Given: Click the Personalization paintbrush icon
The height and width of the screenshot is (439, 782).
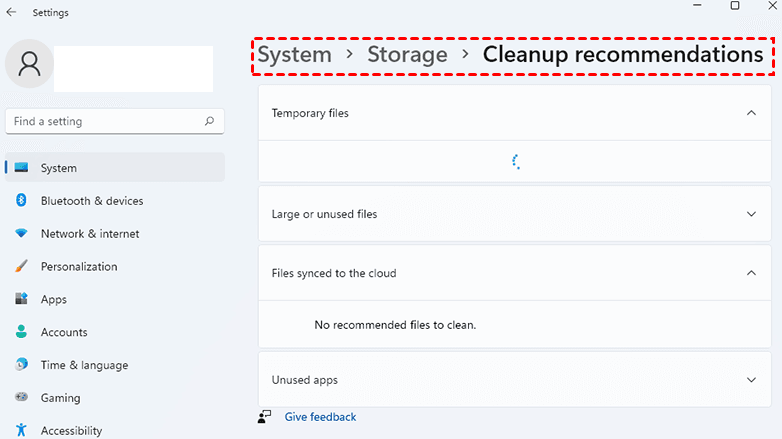Looking at the screenshot, I should (20, 267).
